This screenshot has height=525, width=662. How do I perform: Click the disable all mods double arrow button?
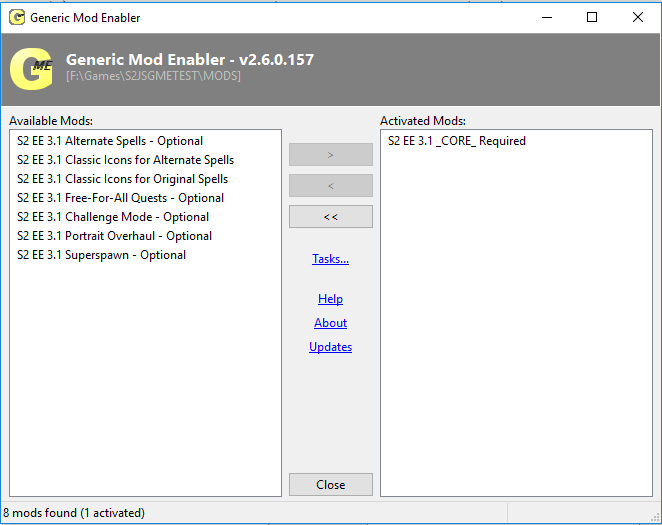pos(331,216)
